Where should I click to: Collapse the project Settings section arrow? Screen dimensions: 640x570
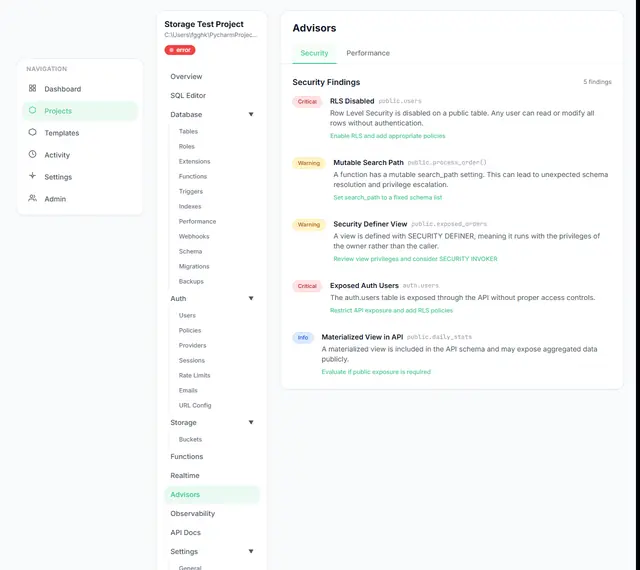coord(251,552)
